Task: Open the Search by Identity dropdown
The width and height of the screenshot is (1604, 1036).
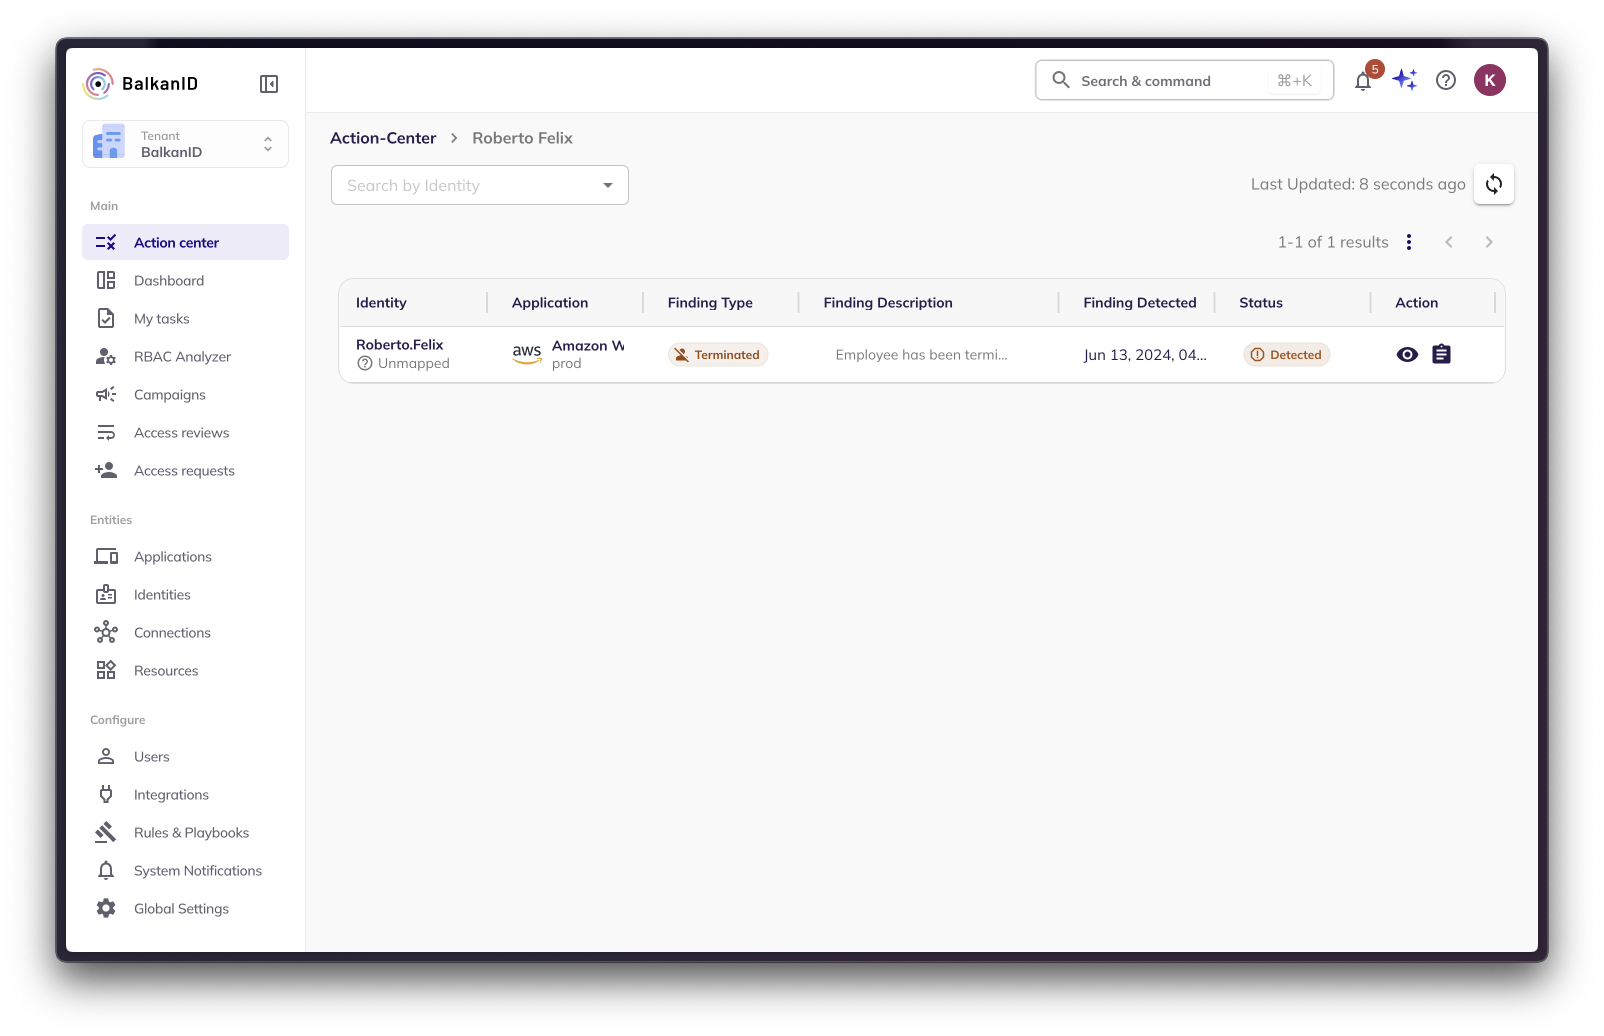Action: [479, 185]
